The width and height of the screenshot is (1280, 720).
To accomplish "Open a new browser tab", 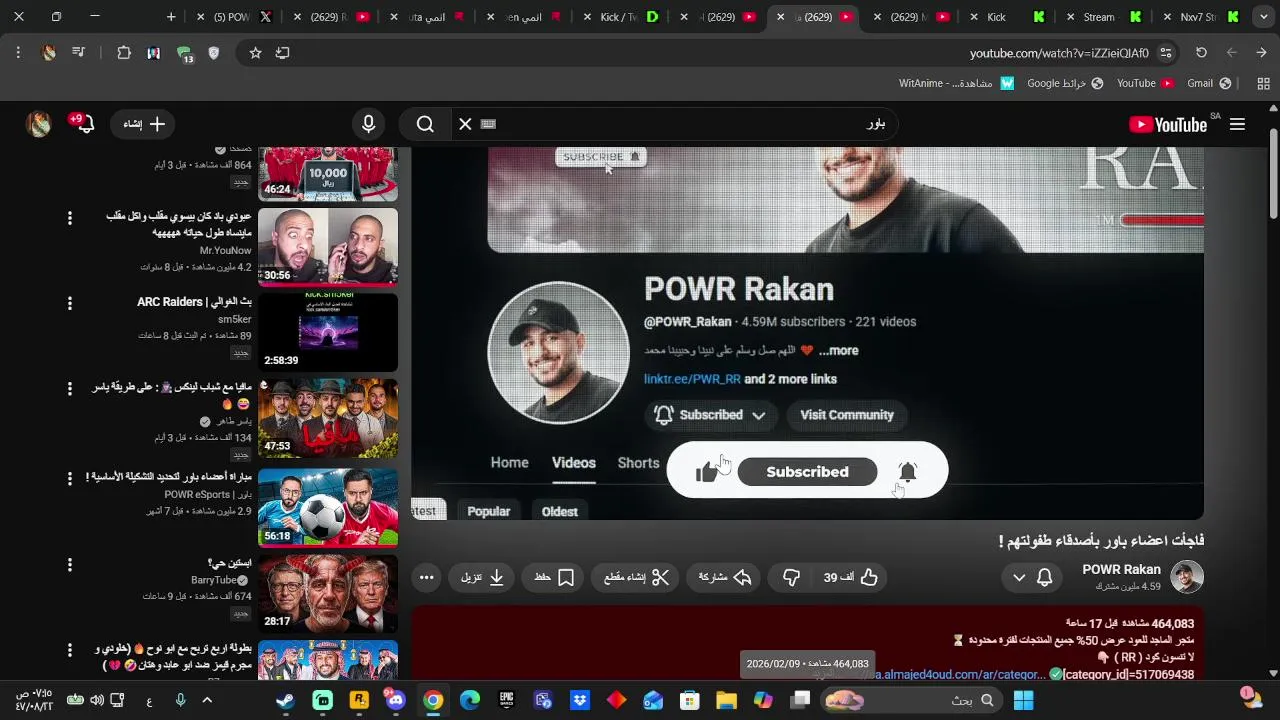I will coord(171,17).
